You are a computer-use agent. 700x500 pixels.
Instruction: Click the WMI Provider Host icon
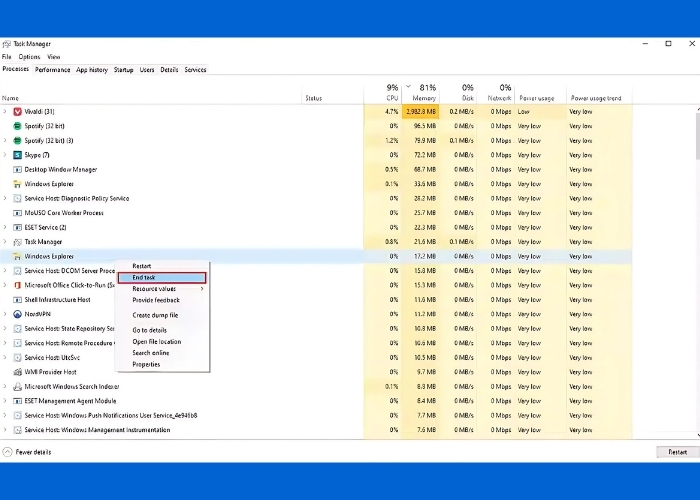17,372
